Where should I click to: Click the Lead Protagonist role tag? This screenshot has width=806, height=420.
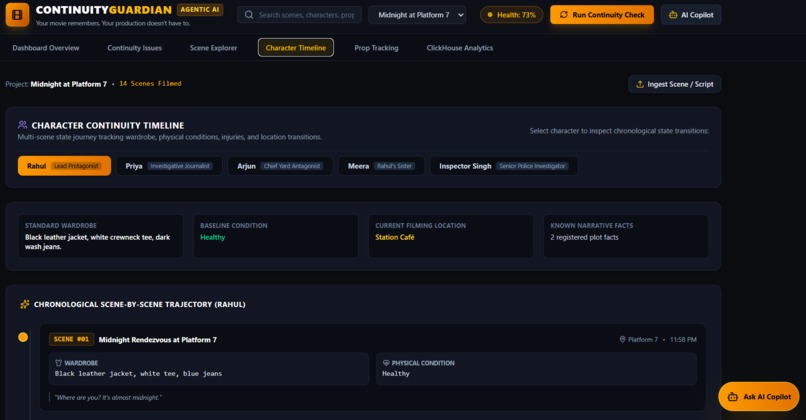(x=76, y=166)
